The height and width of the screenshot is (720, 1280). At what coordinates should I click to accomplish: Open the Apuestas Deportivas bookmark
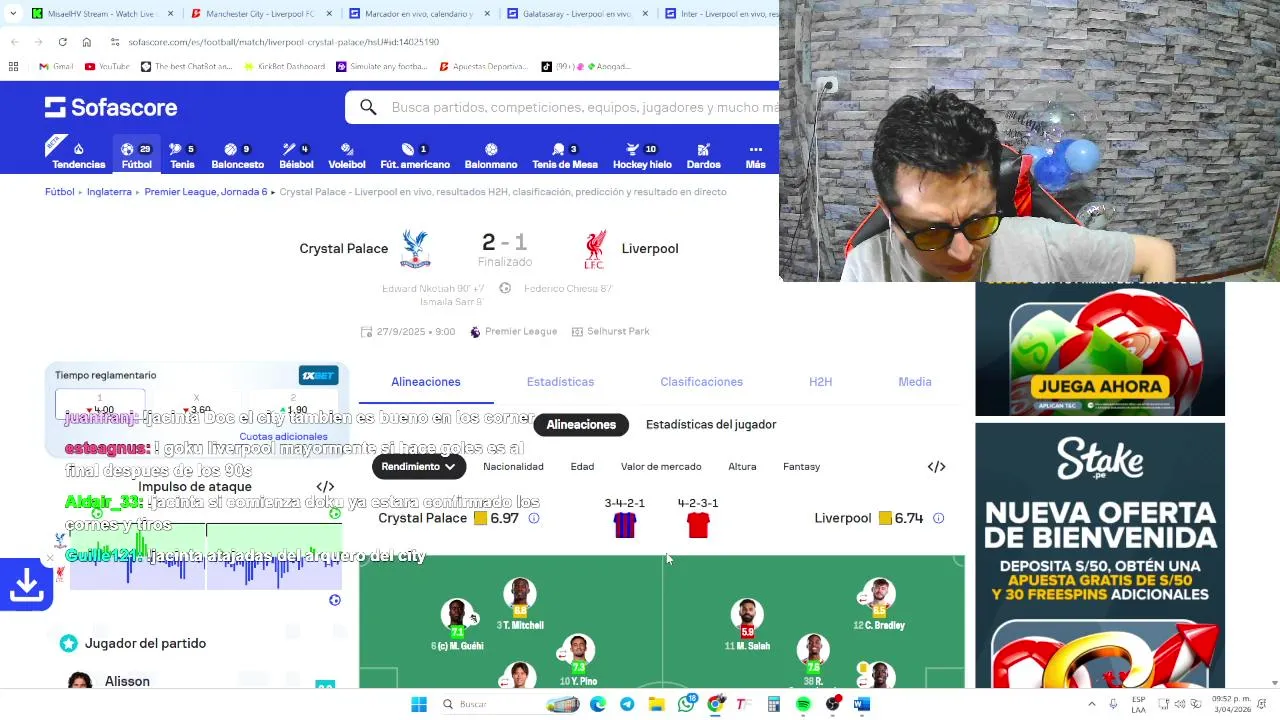[x=483, y=67]
